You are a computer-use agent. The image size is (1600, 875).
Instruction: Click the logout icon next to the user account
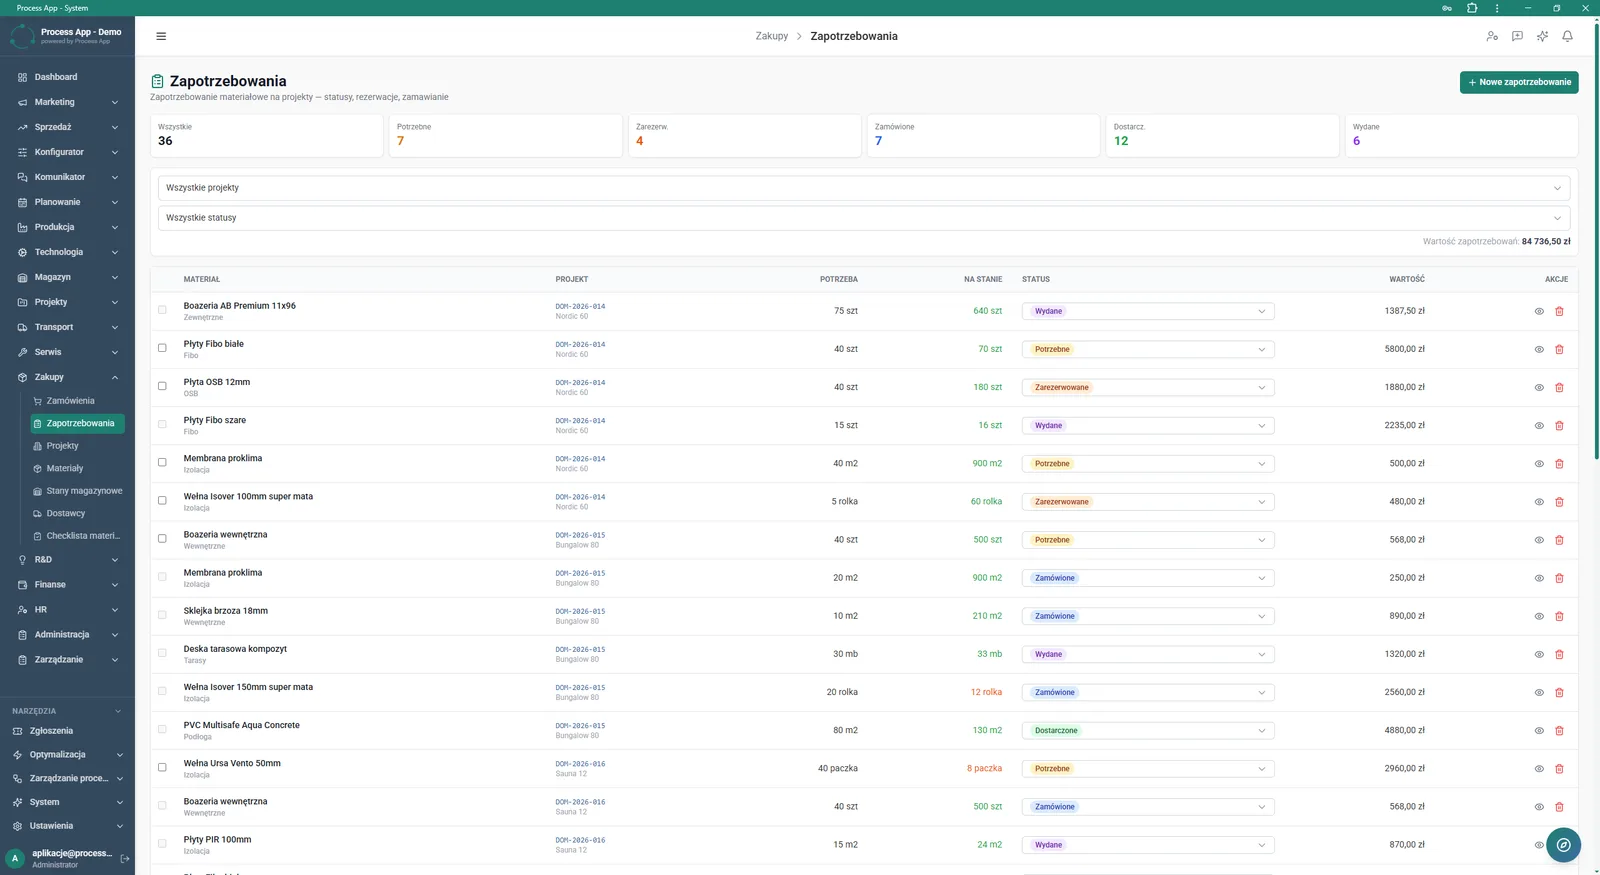pyautogui.click(x=125, y=858)
